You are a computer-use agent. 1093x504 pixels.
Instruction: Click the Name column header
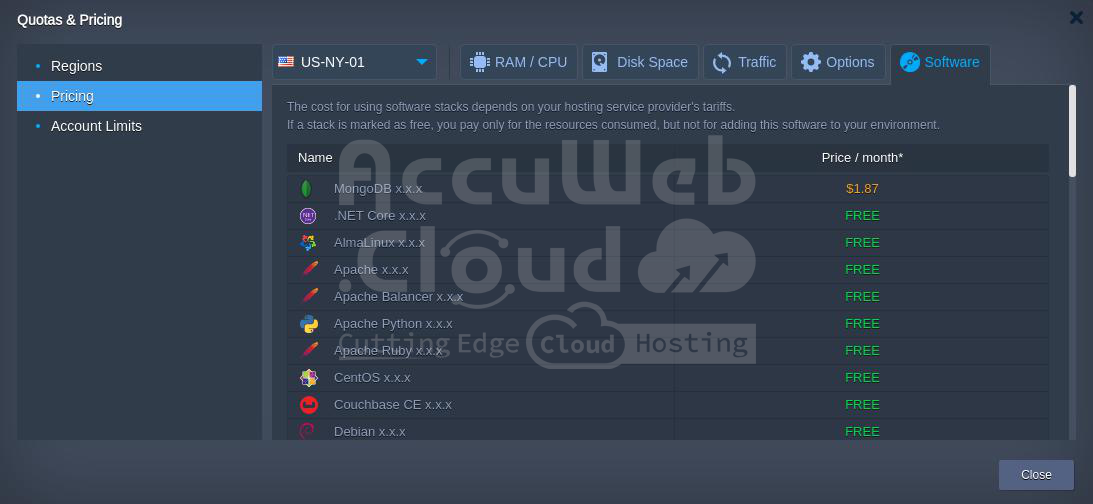(315, 158)
